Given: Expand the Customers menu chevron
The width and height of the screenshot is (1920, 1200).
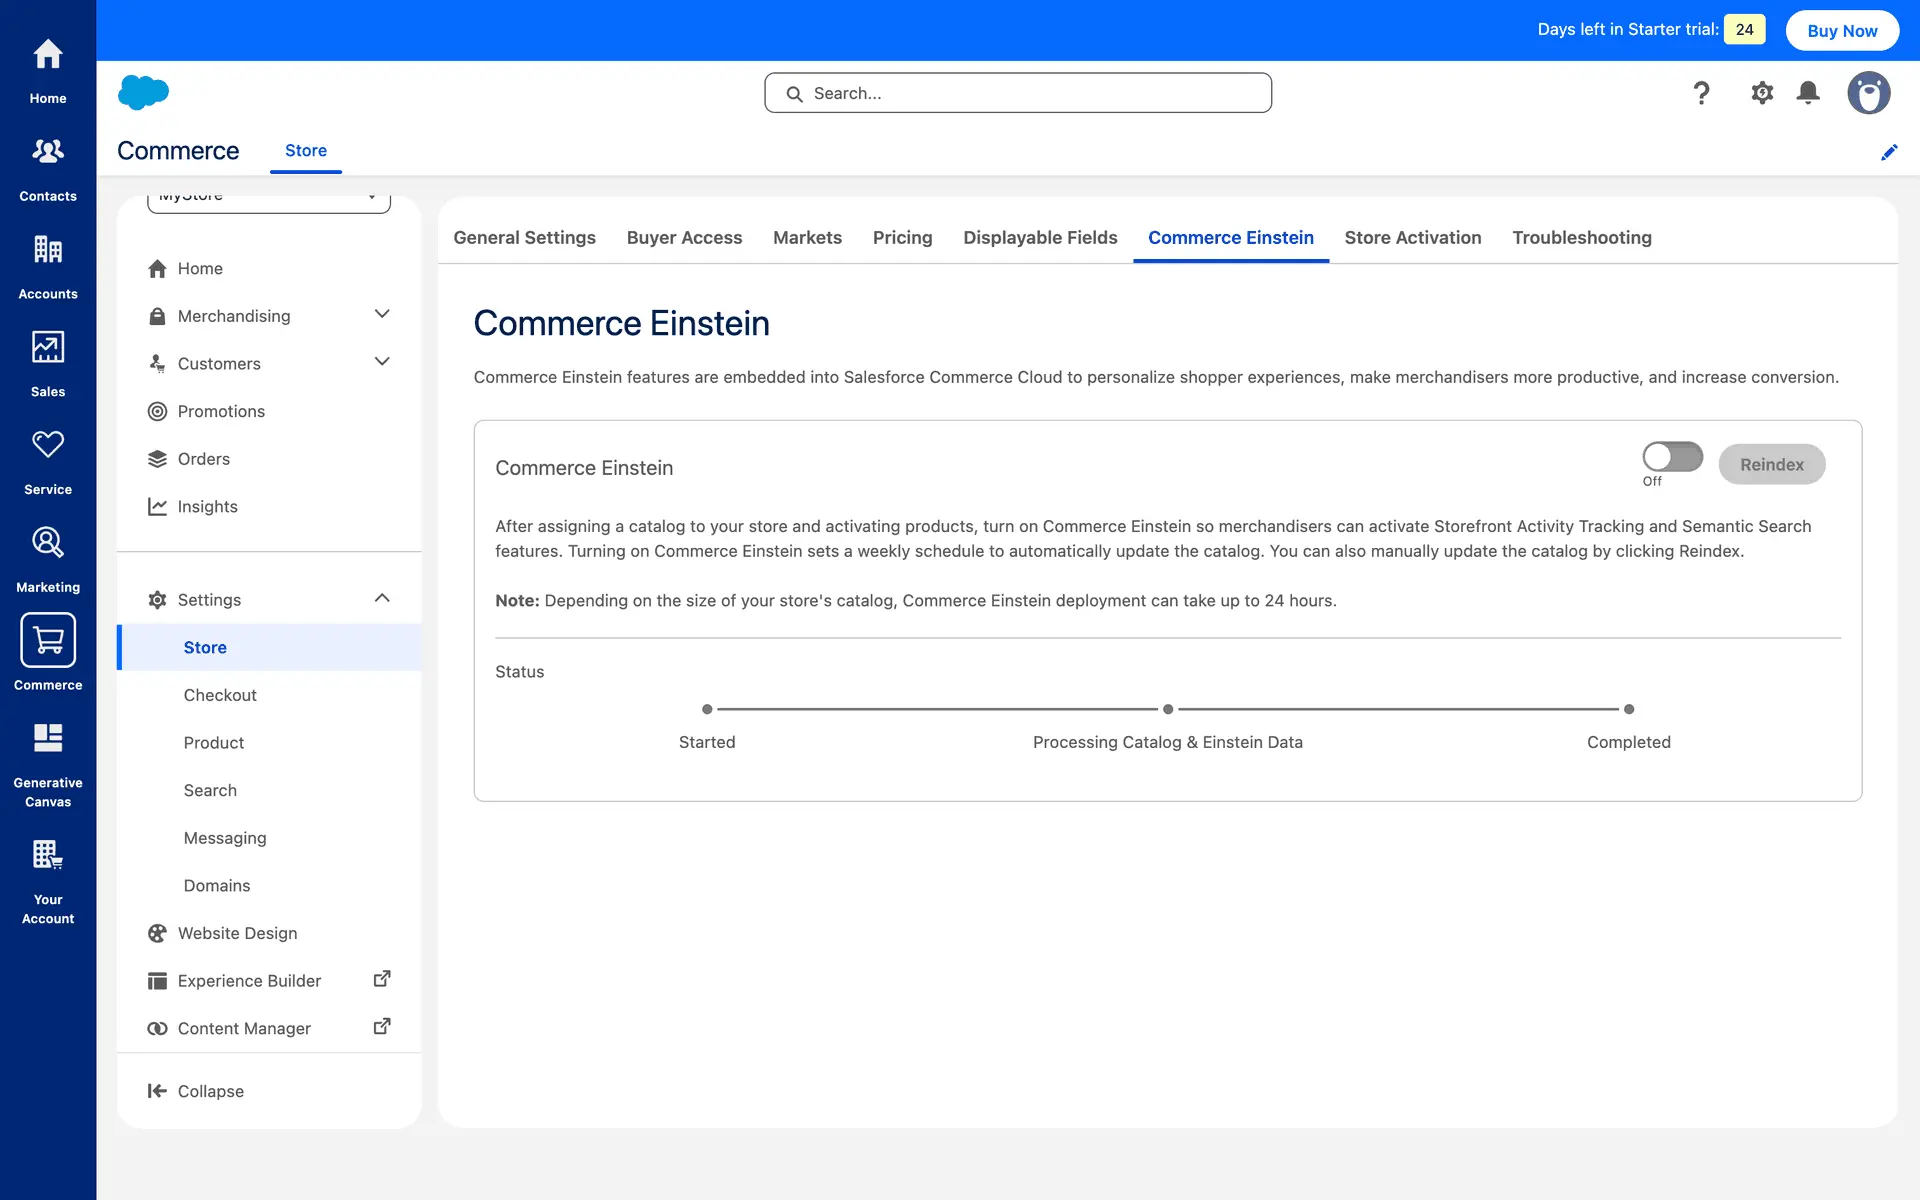Looking at the screenshot, I should [x=382, y=362].
